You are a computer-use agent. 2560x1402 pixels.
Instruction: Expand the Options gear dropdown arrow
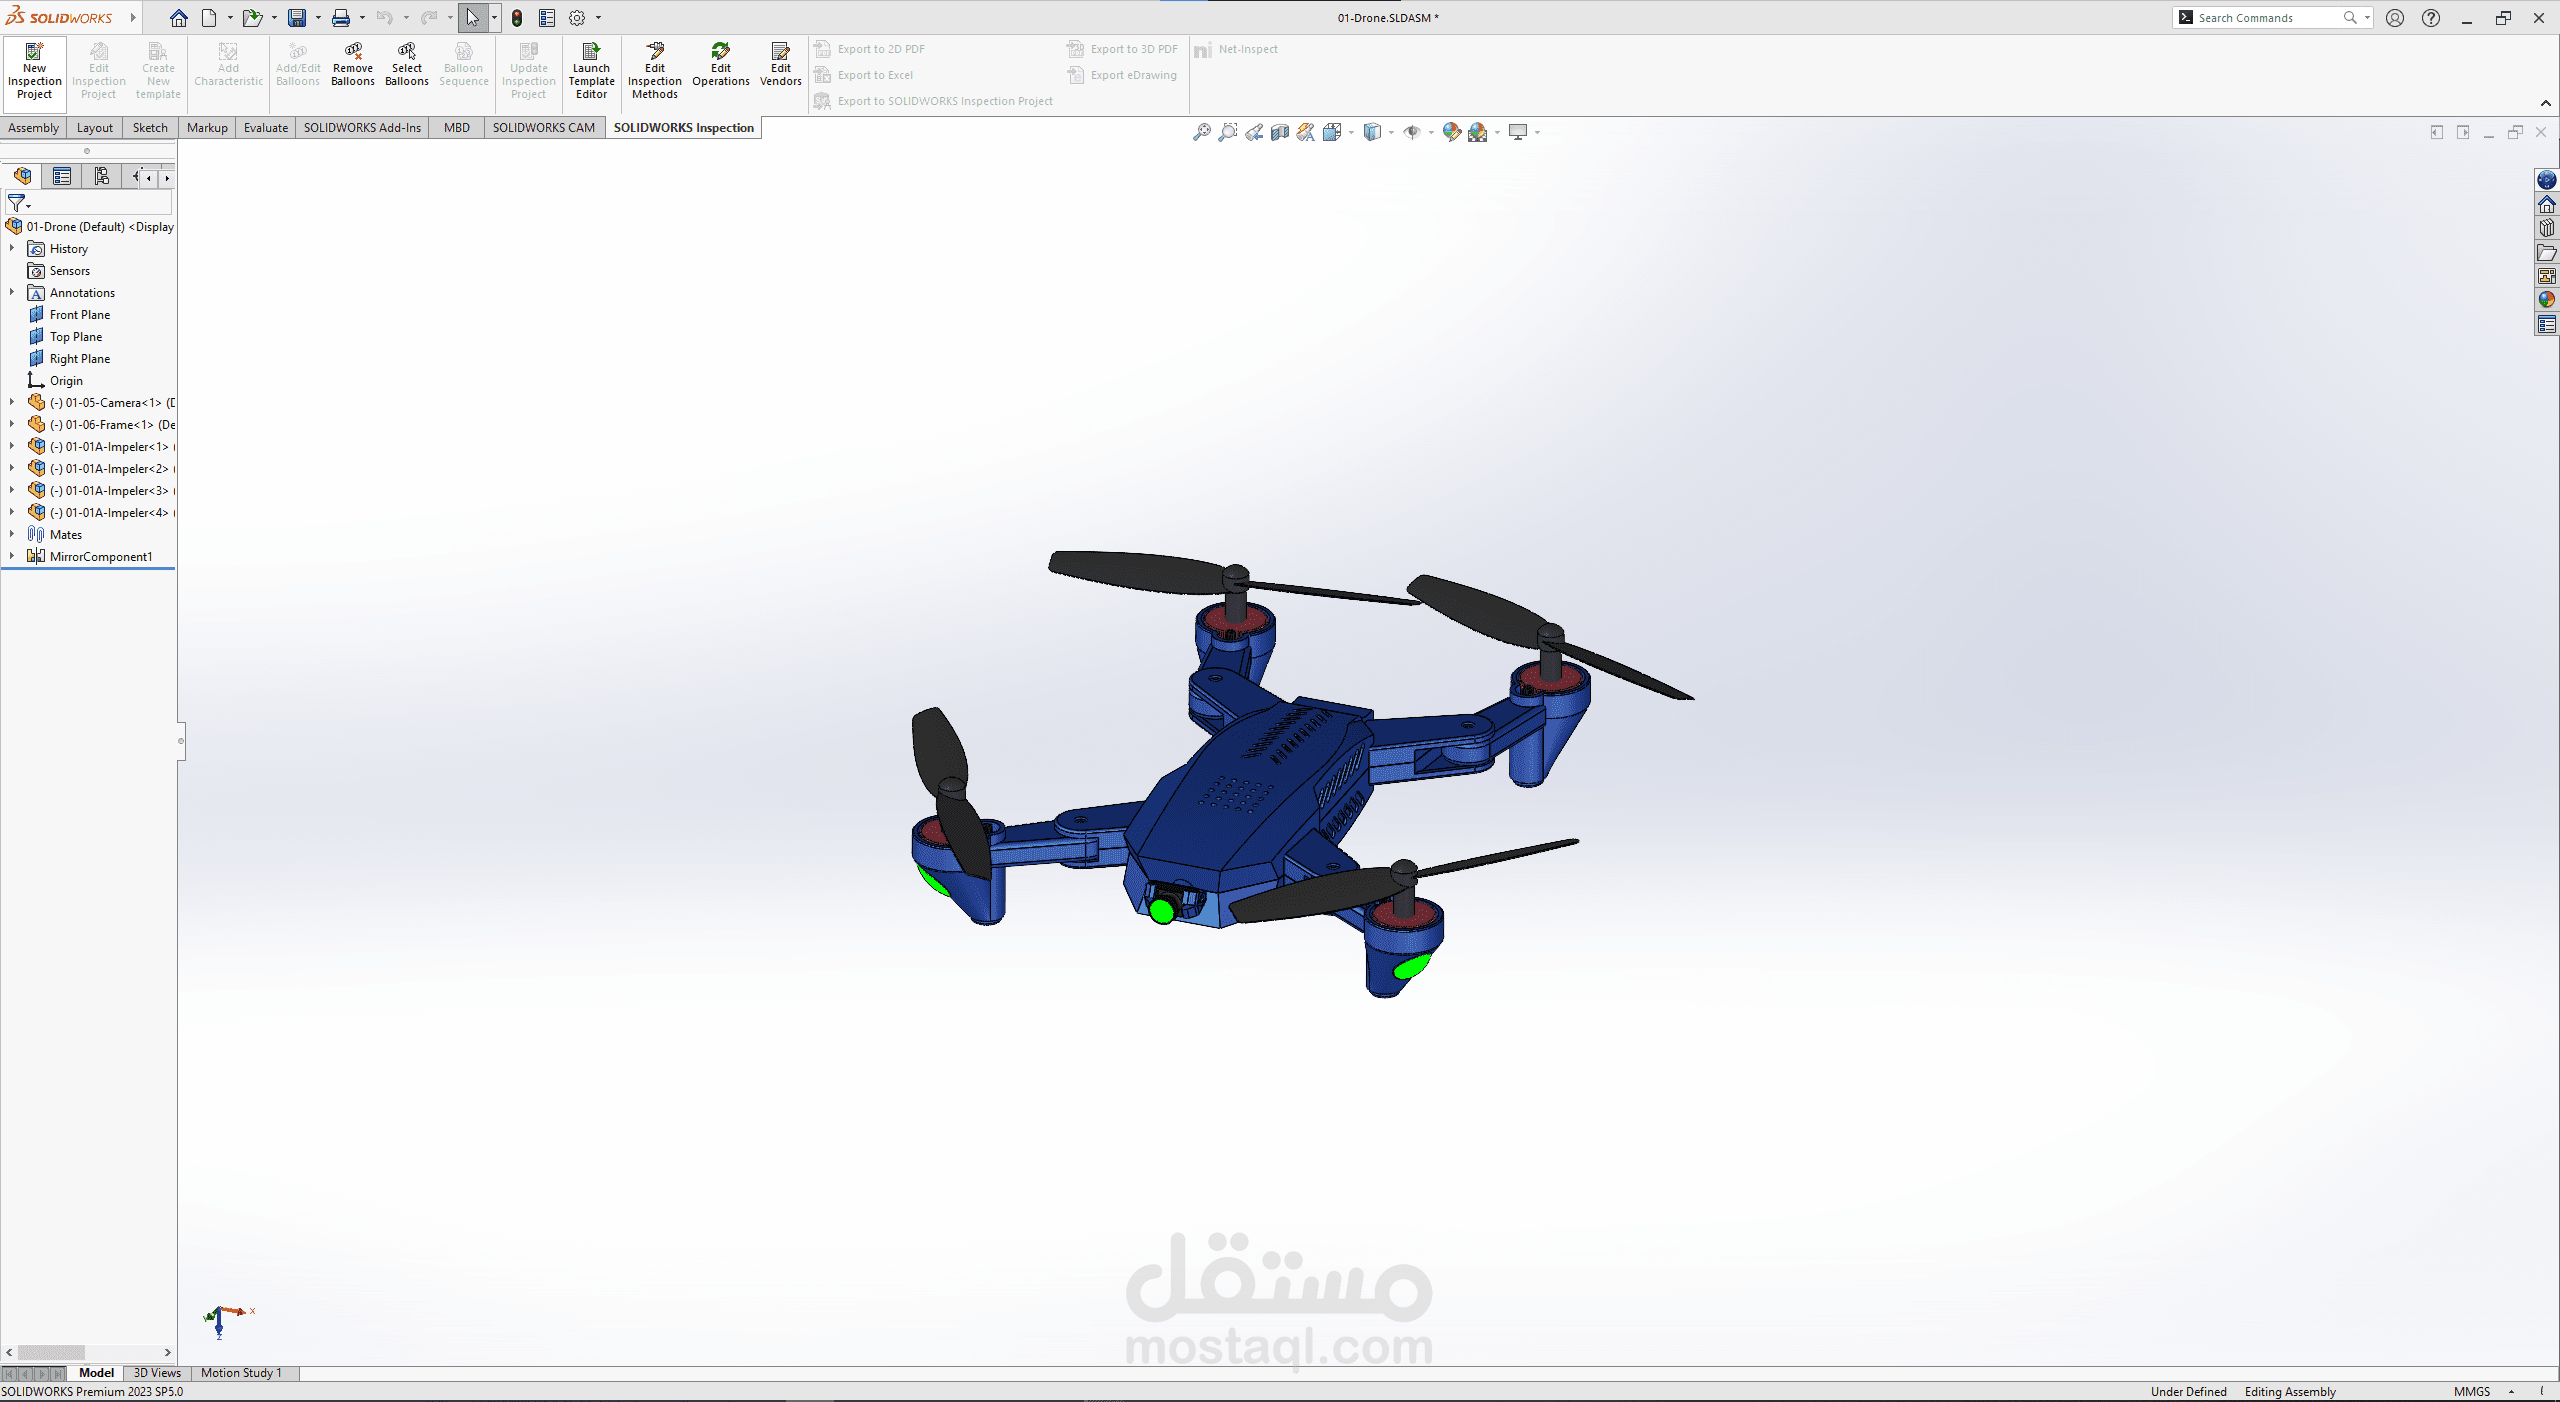coord(599,18)
